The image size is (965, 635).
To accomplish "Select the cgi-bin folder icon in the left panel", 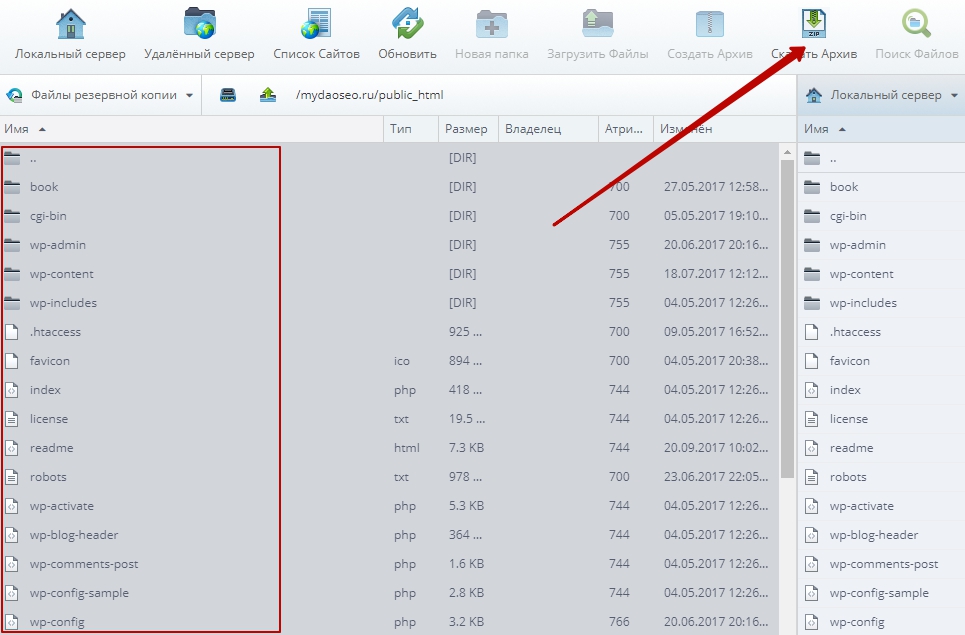I will click(12, 215).
